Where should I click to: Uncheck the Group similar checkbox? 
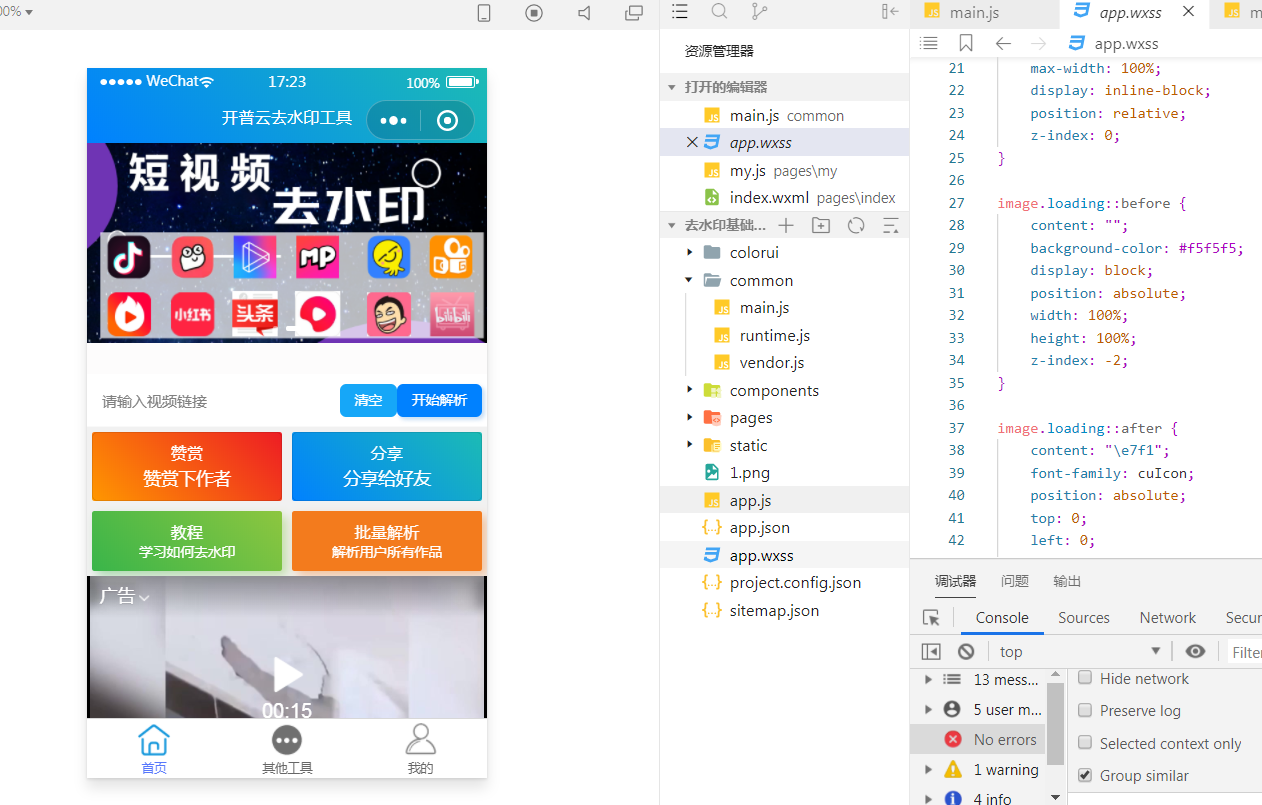click(x=1085, y=775)
